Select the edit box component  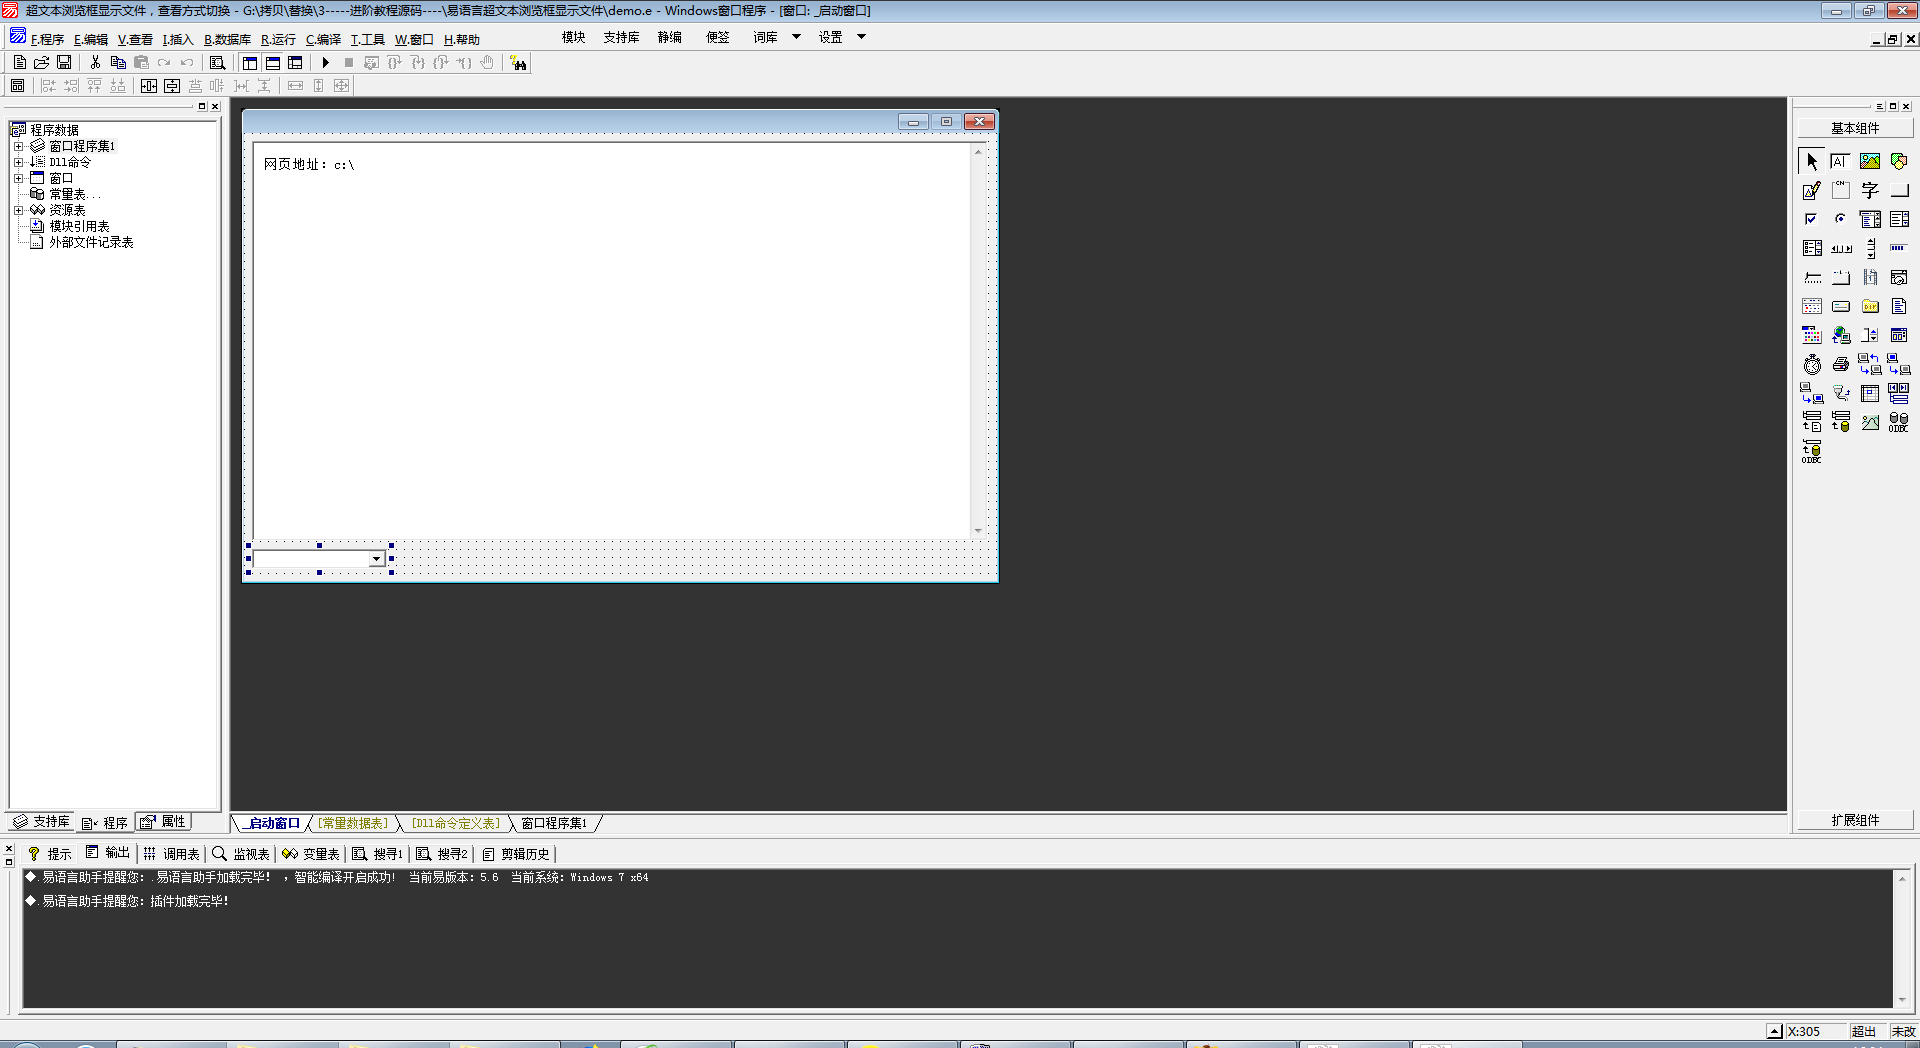[1840, 161]
